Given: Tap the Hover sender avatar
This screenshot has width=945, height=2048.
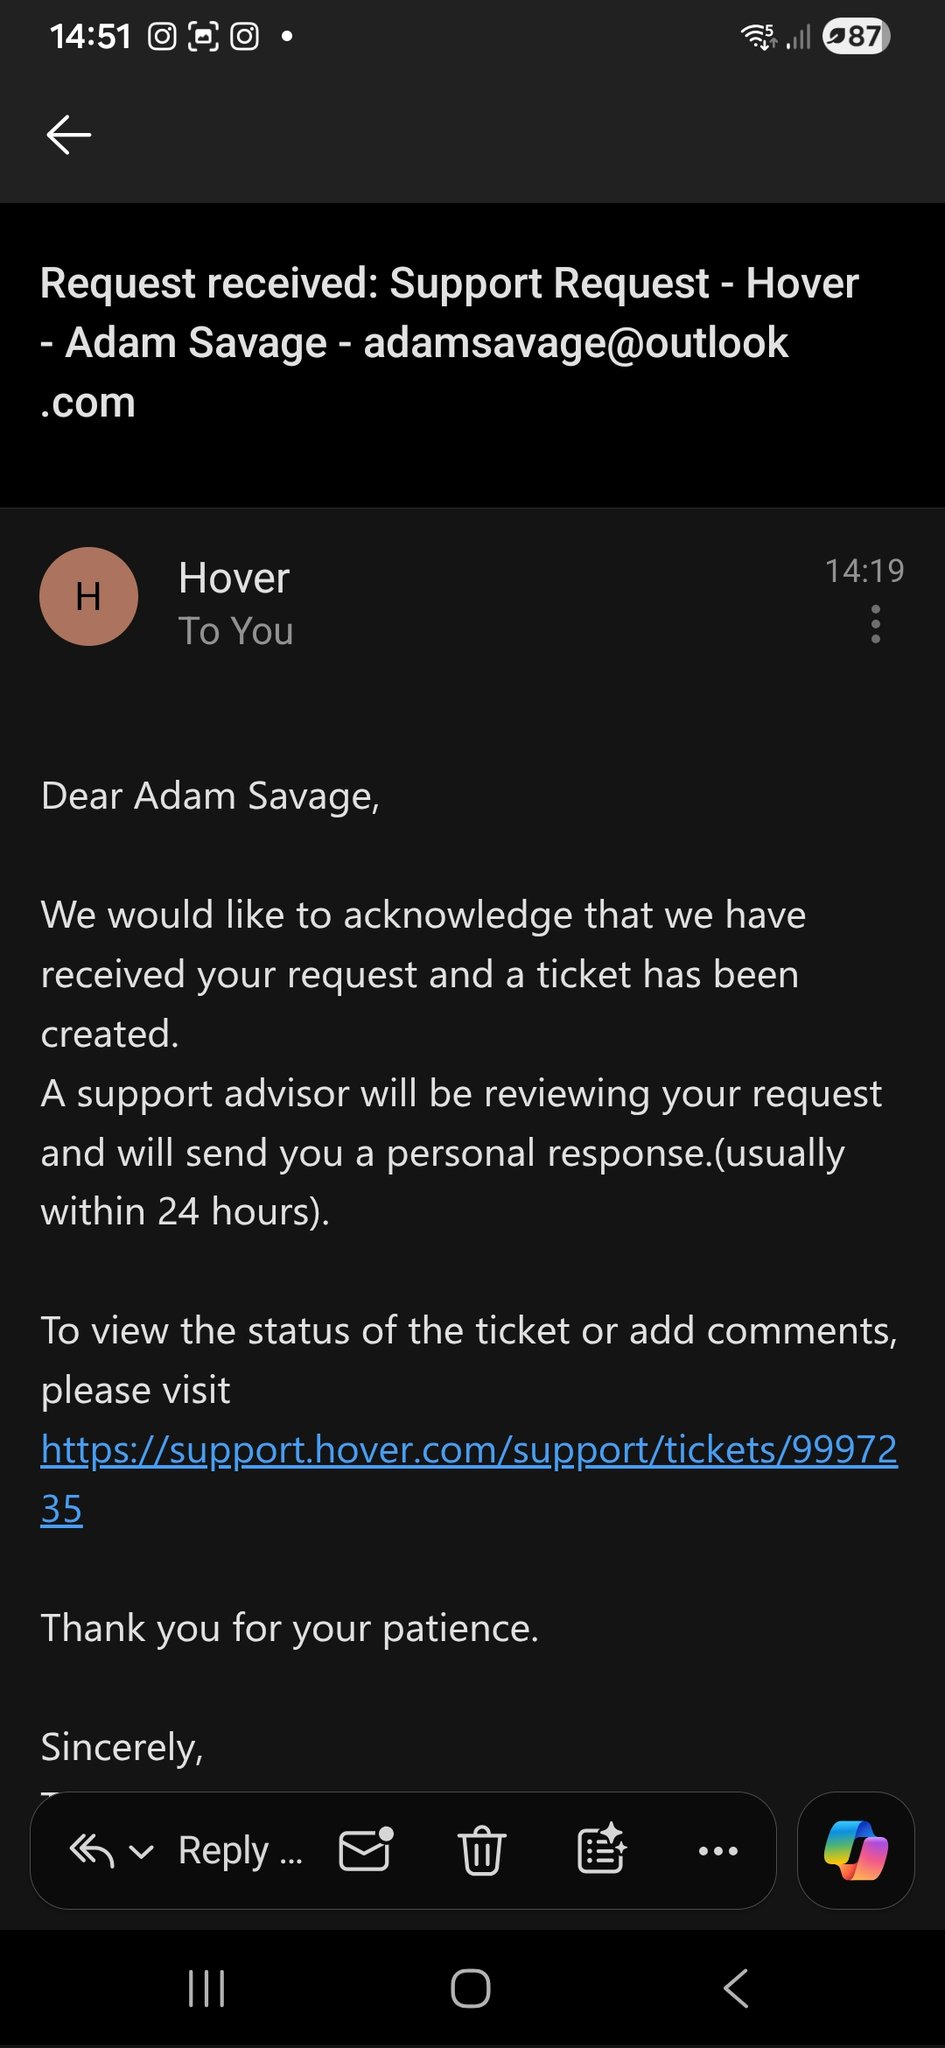Looking at the screenshot, I should tap(88, 596).
